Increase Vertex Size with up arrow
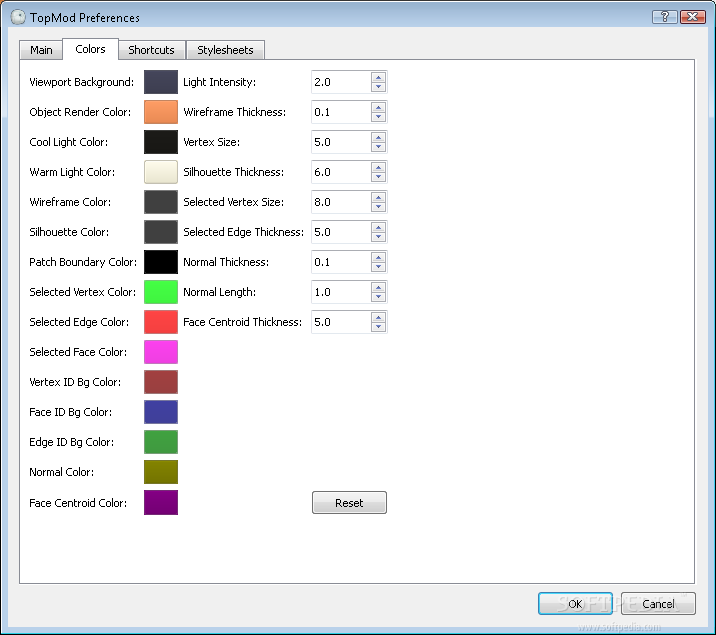The image size is (716, 635). (x=378, y=137)
